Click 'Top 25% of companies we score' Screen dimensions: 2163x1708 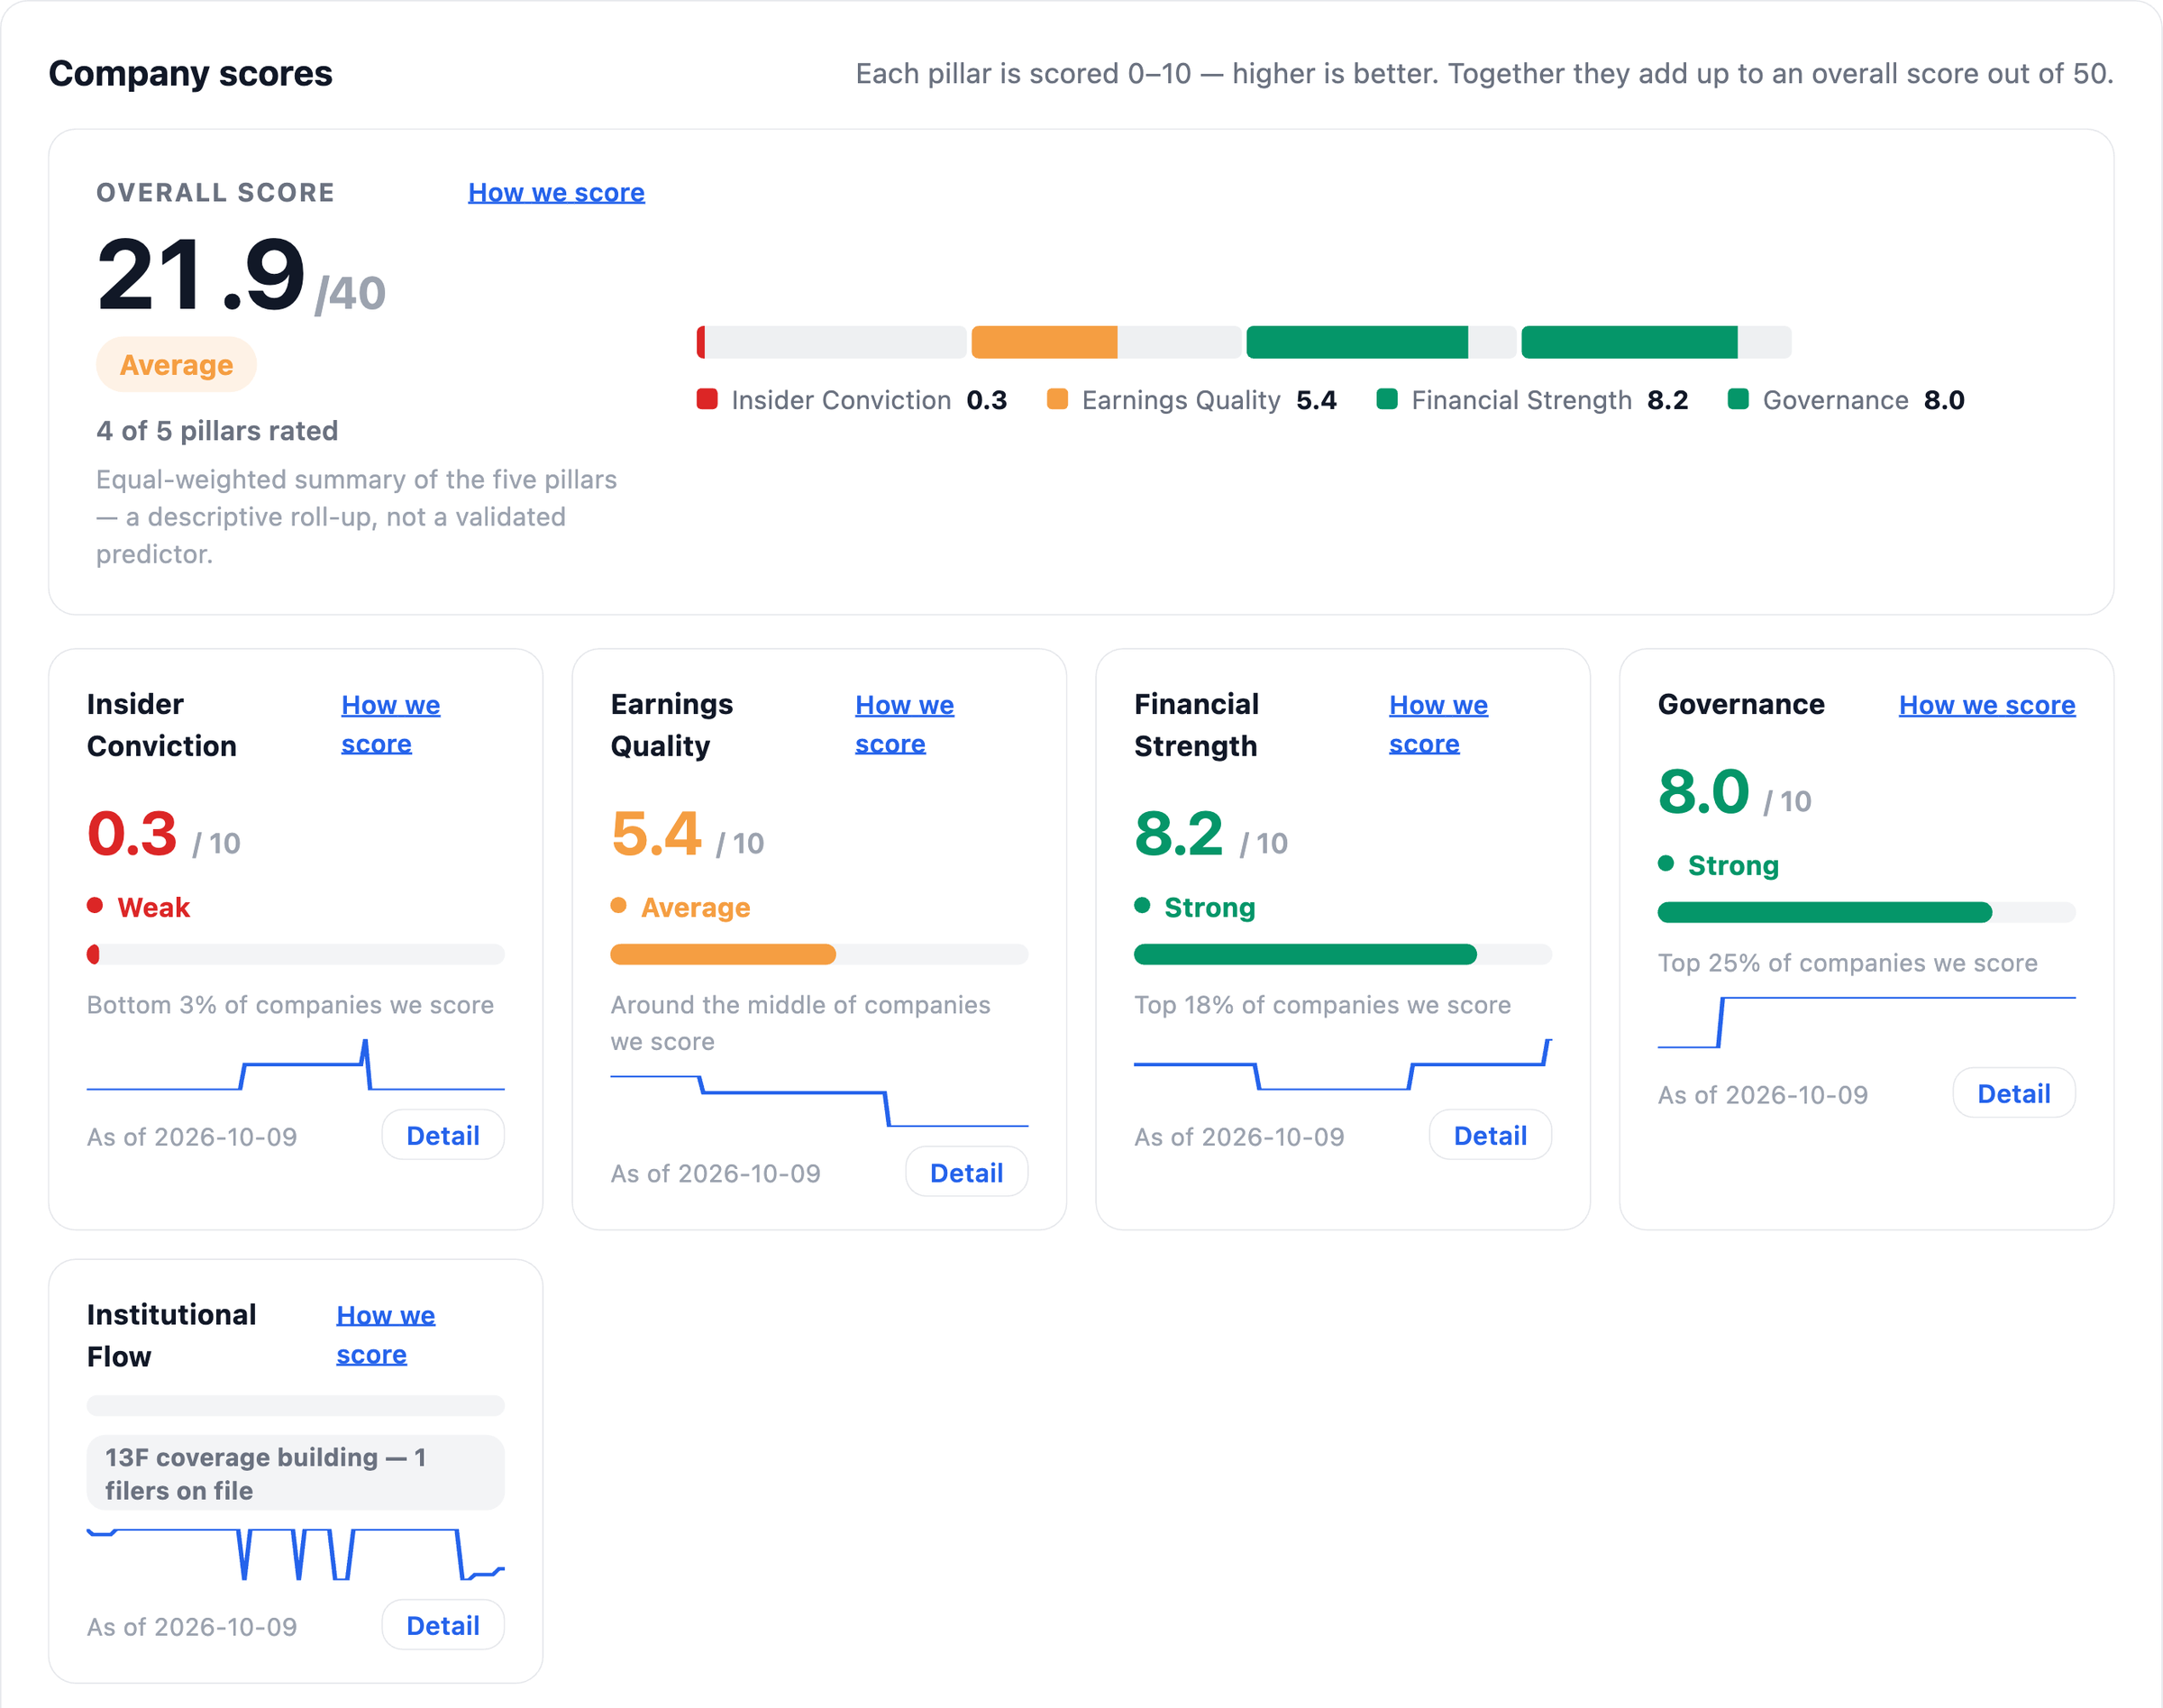pos(1847,963)
